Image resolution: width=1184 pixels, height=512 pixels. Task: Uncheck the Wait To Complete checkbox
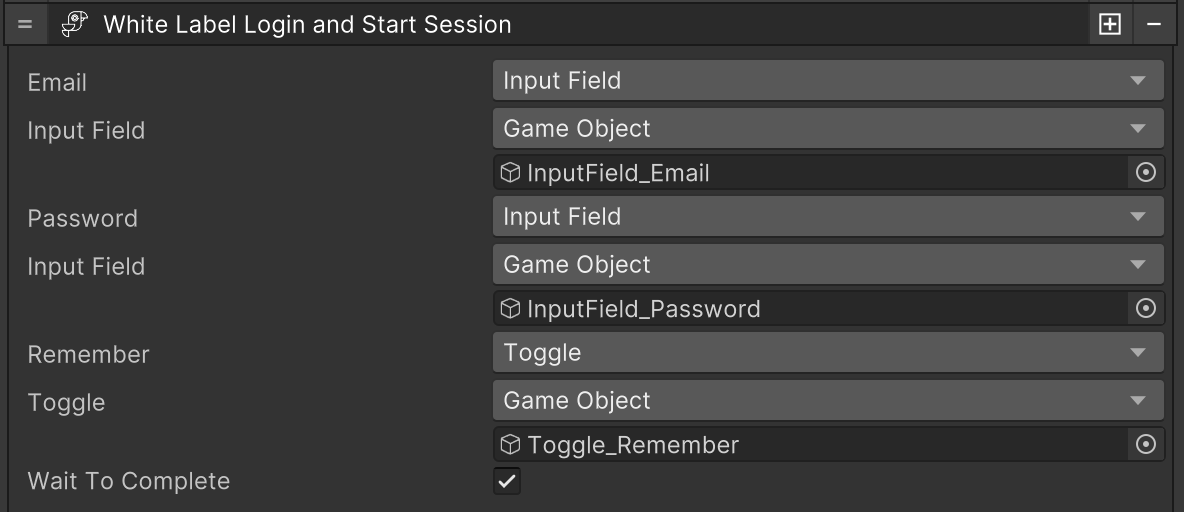click(508, 481)
